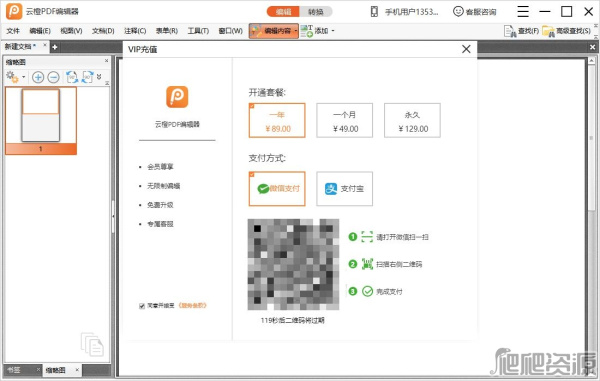600x381 pixels.
Task: Rotate page counterclockwise in thumbnail toolbar
Action: click(72, 77)
